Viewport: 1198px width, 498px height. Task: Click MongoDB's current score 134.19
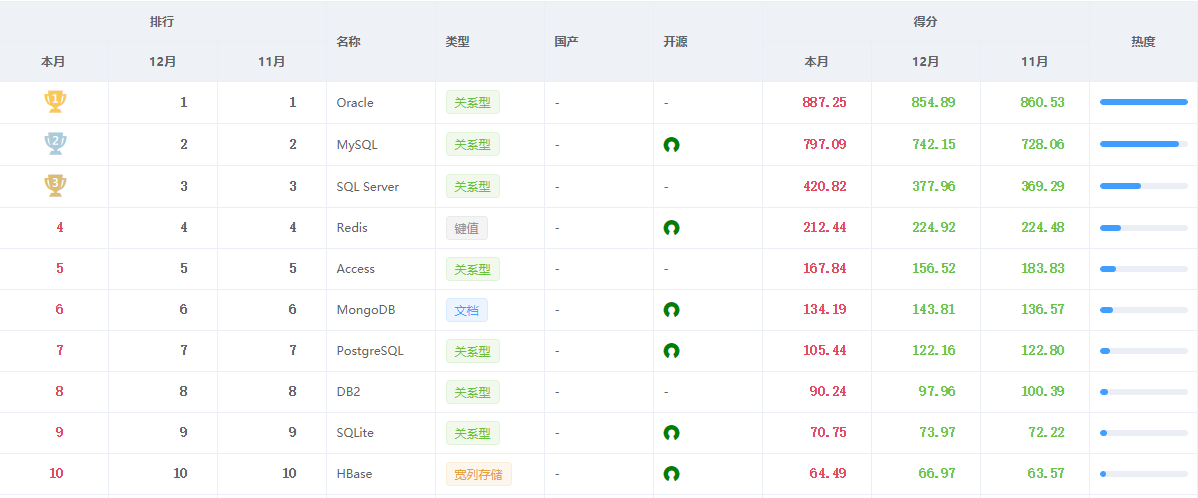pos(824,310)
